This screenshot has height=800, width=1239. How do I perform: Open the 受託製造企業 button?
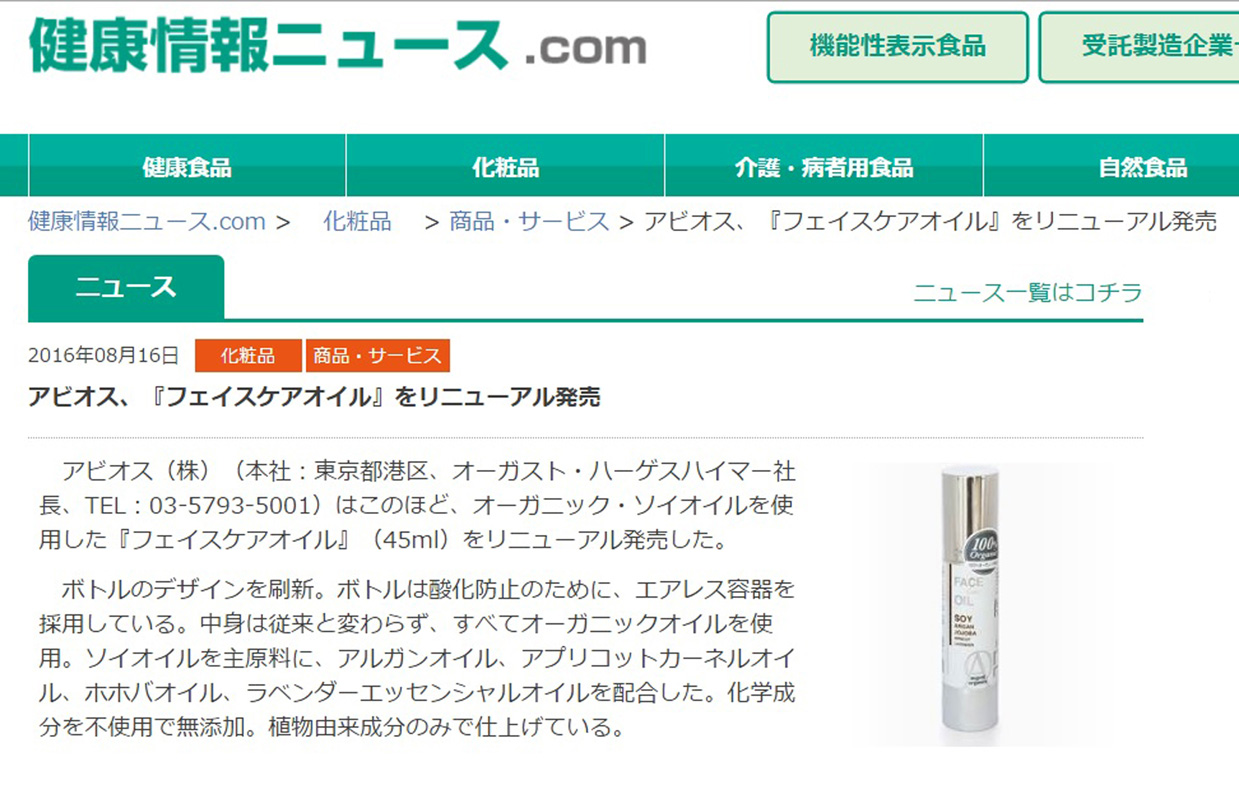point(1139,47)
